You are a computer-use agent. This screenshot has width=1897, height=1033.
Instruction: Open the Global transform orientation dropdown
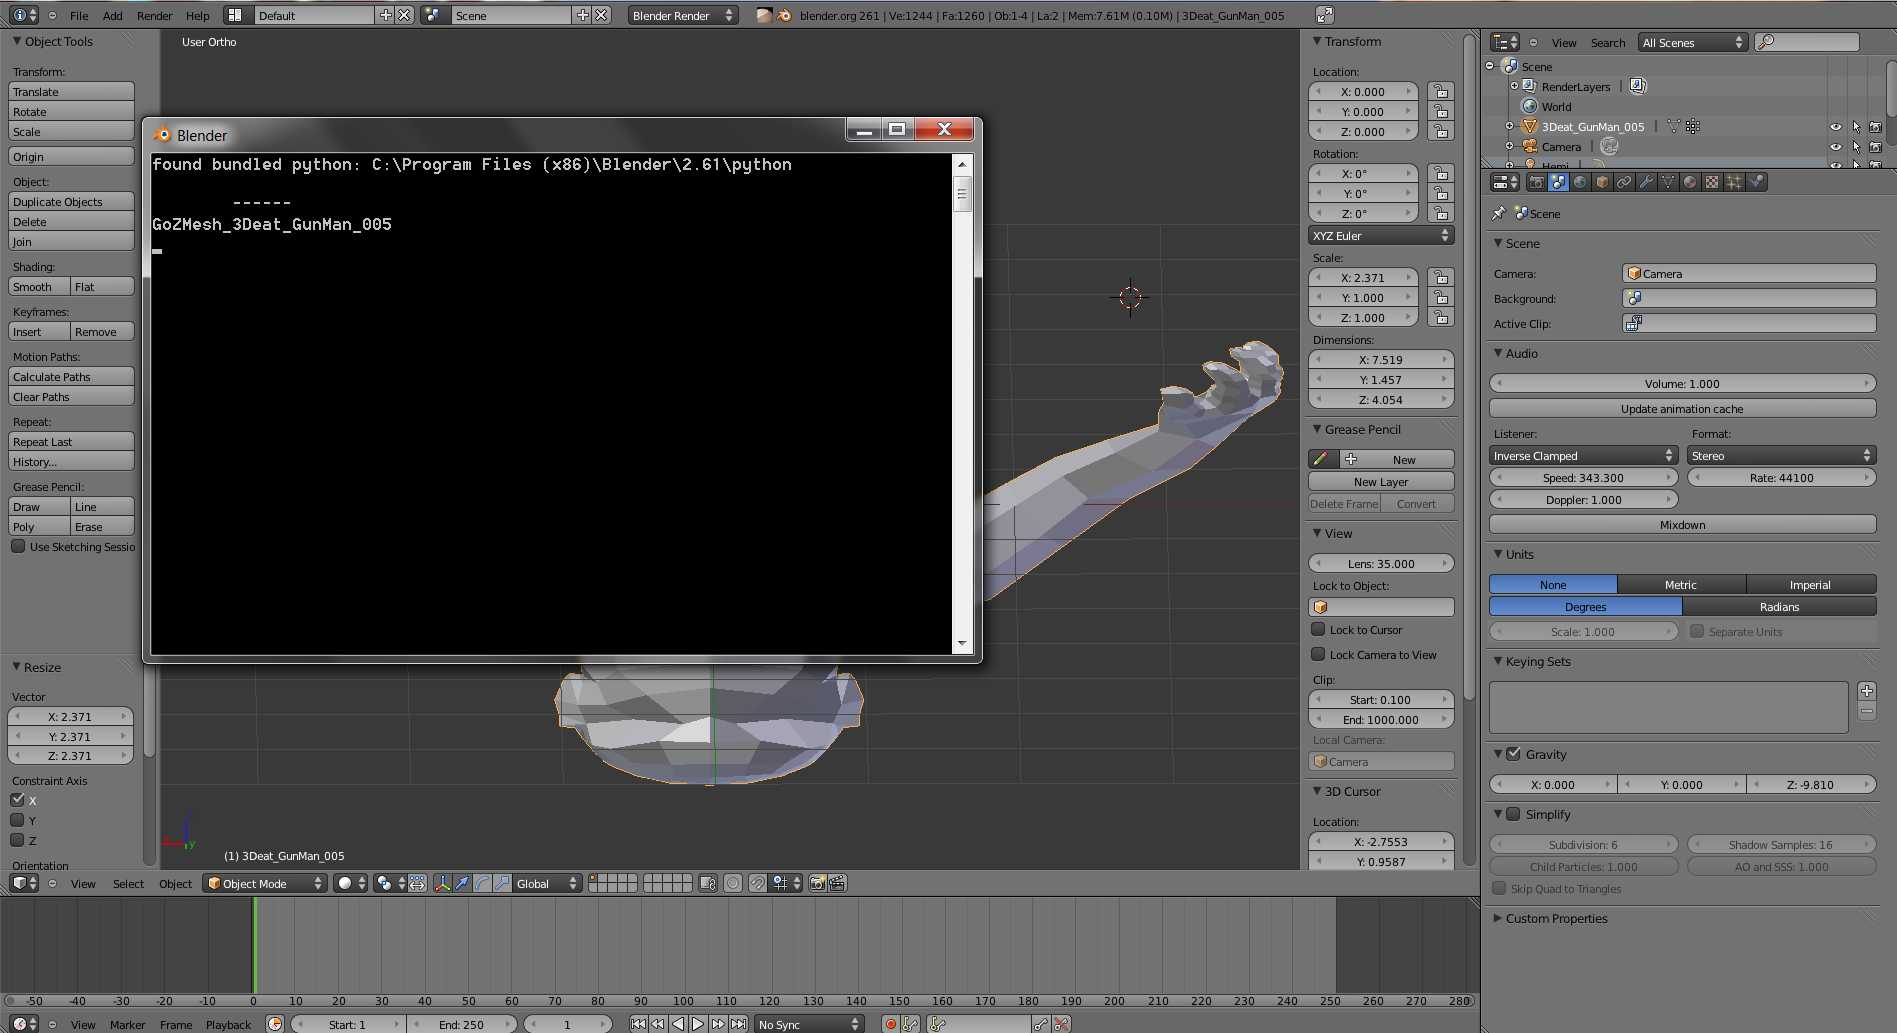click(545, 883)
